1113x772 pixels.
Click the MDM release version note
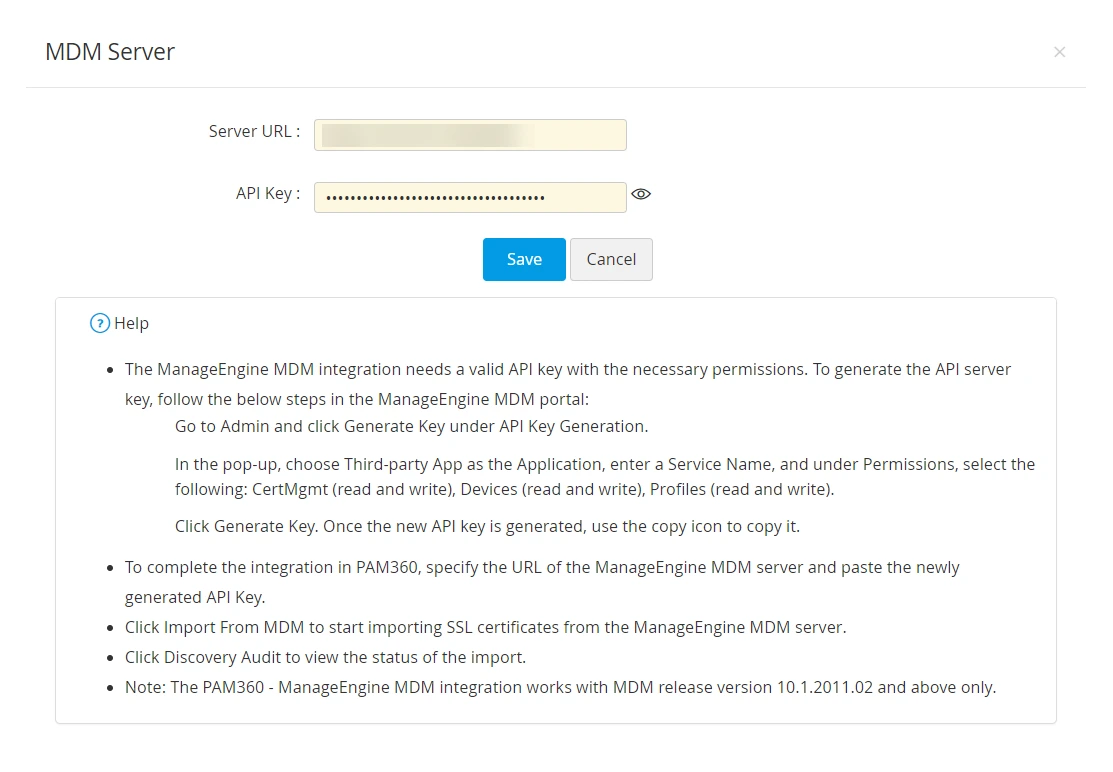561,688
